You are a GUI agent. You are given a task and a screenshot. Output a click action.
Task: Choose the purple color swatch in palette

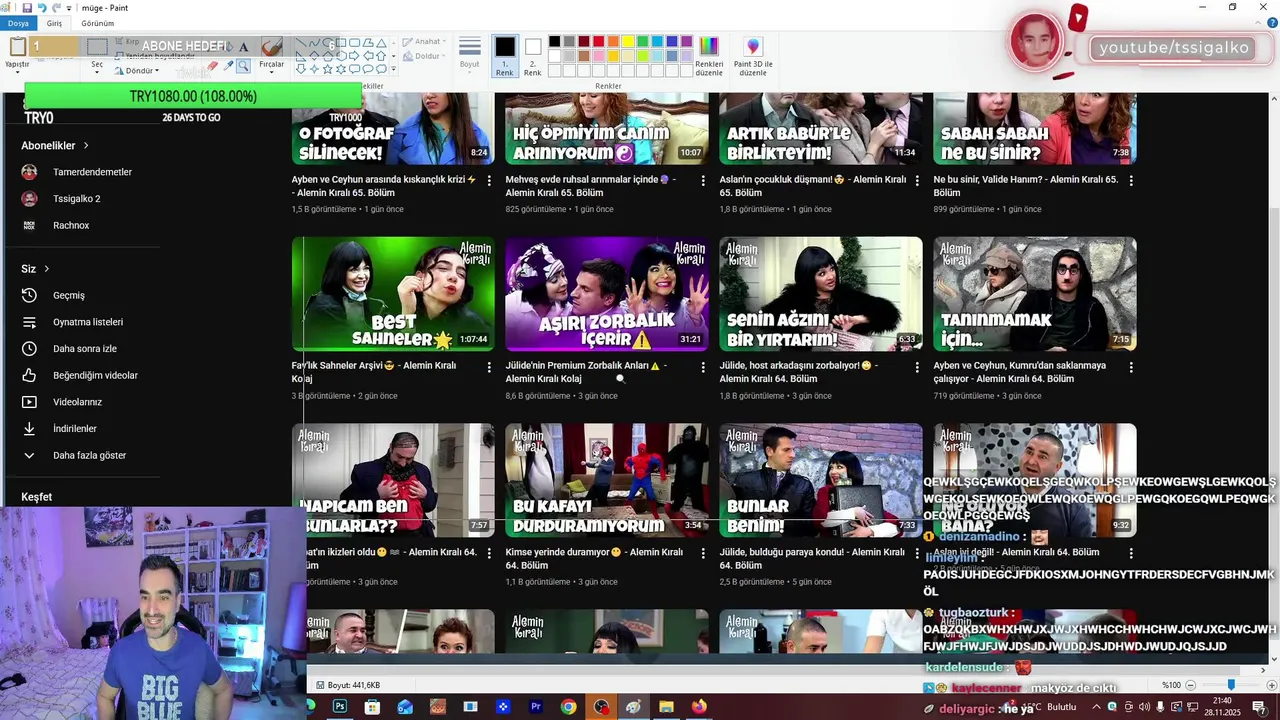coord(687,42)
